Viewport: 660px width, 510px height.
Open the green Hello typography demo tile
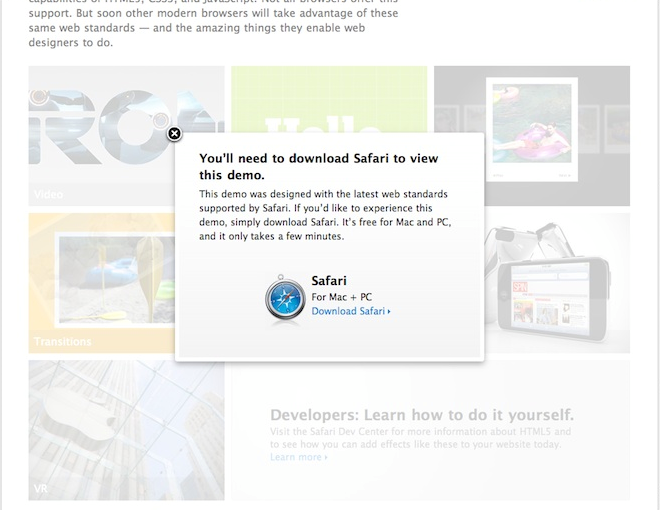pyautogui.click(x=329, y=99)
